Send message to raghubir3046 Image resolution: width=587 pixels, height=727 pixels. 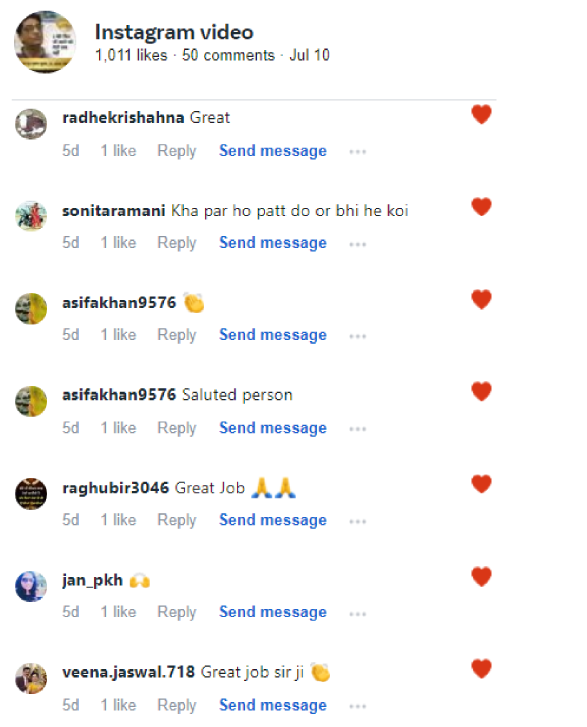click(x=273, y=520)
